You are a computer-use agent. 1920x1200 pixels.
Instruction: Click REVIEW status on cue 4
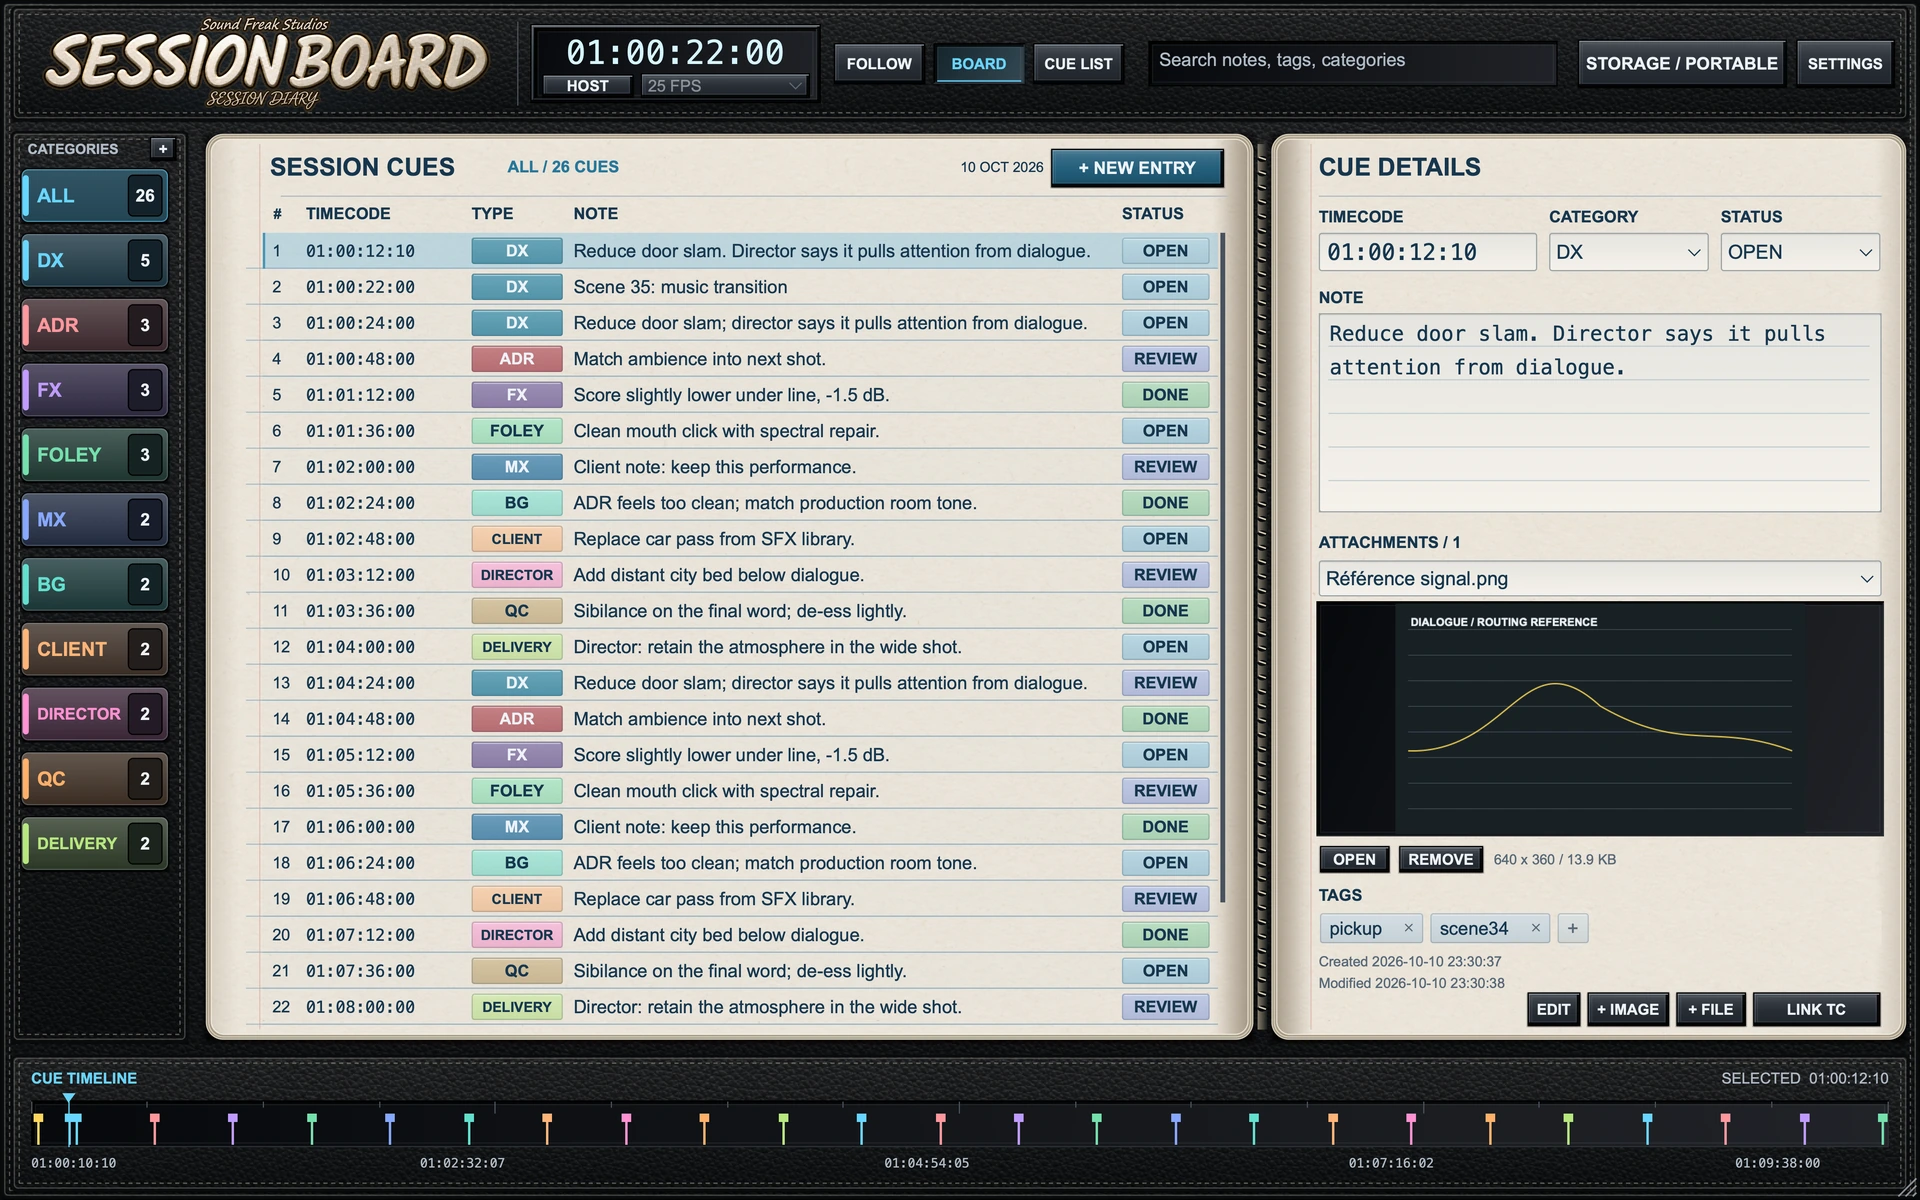click(x=1165, y=359)
